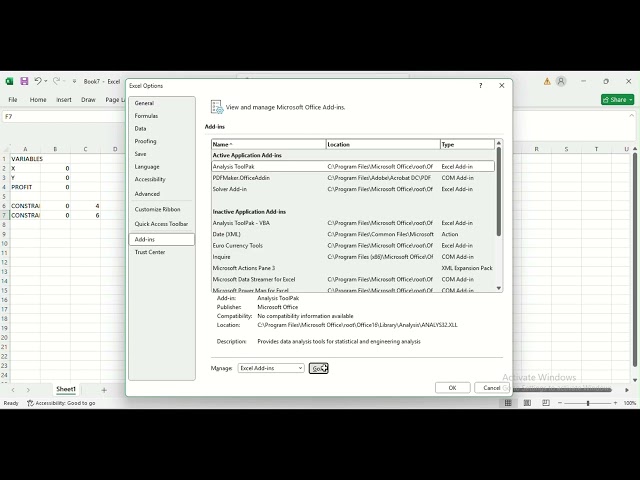Viewport: 640px width, 480px height.
Task: Sort add-ins by Name column header
Action: (269, 144)
